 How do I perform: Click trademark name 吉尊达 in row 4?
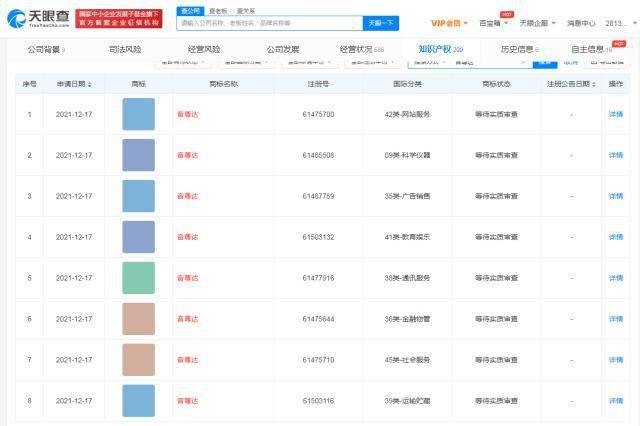click(x=187, y=237)
